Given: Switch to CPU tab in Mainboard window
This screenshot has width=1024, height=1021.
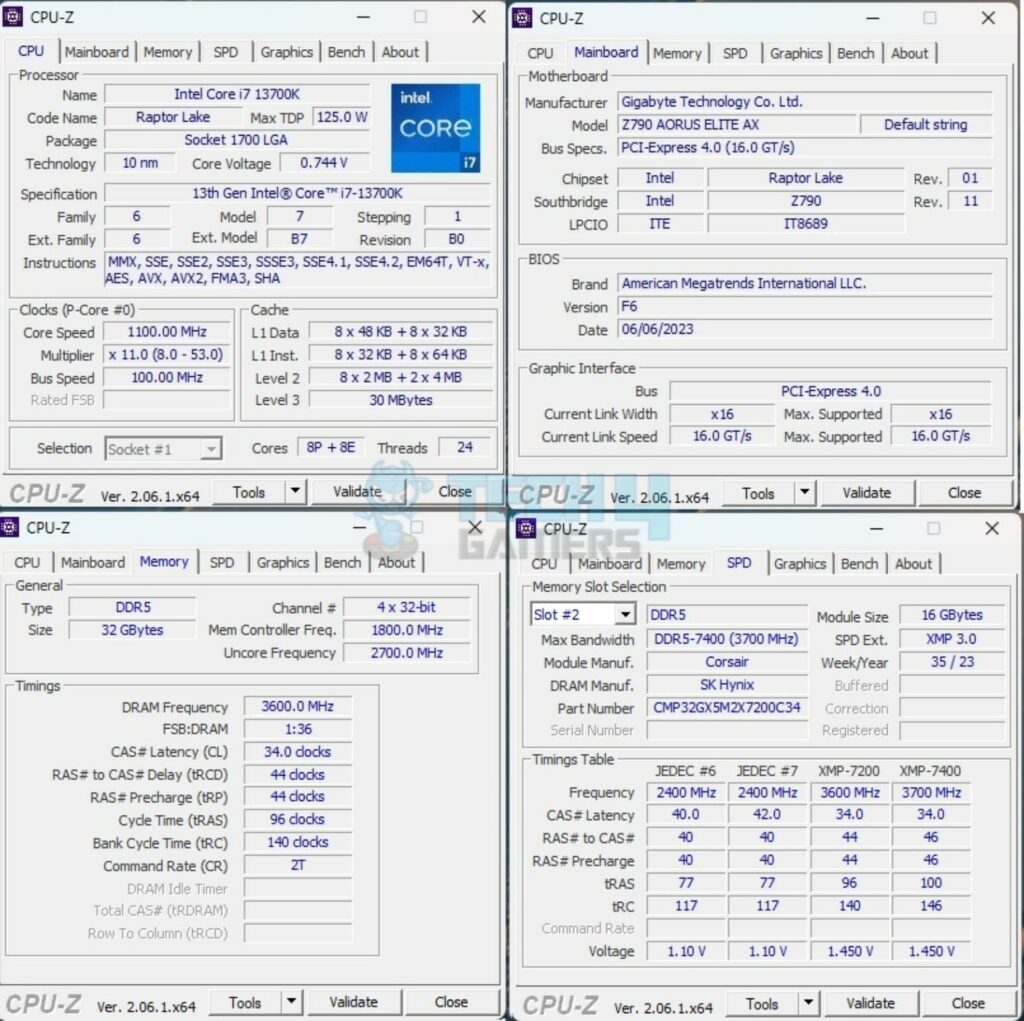Looking at the screenshot, I should coord(540,54).
